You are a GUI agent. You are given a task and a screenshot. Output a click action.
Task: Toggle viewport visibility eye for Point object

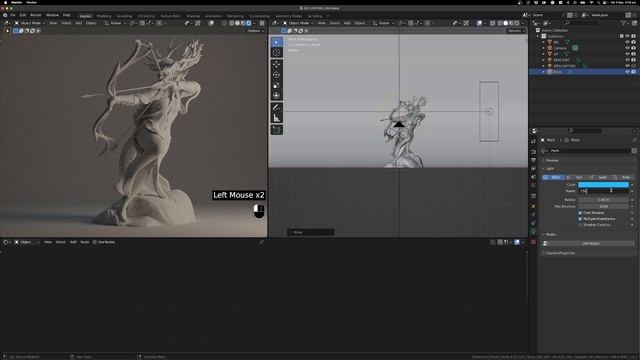(x=627, y=72)
